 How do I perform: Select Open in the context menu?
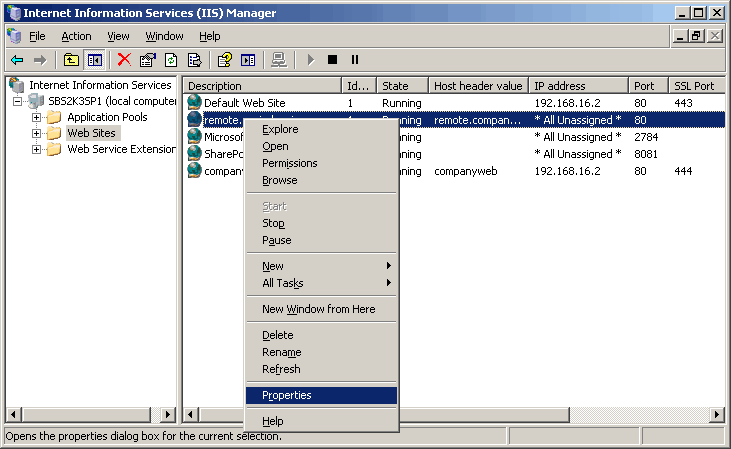(322, 146)
